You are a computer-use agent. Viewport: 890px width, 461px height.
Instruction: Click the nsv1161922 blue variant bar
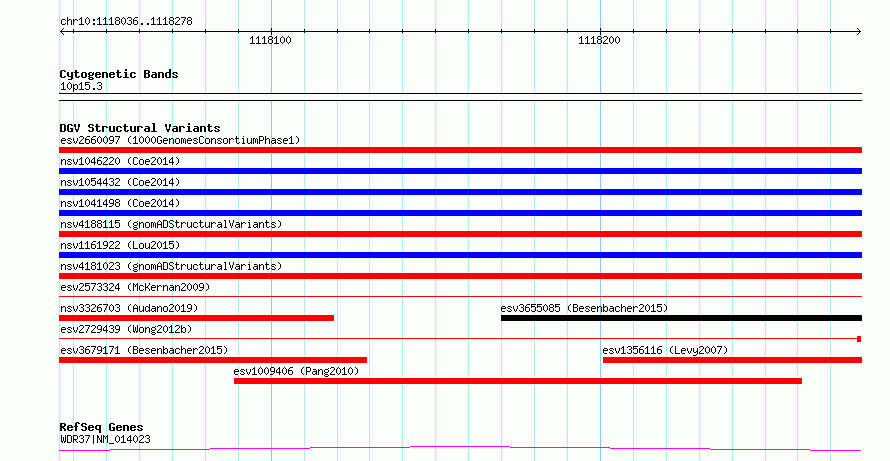(460, 255)
